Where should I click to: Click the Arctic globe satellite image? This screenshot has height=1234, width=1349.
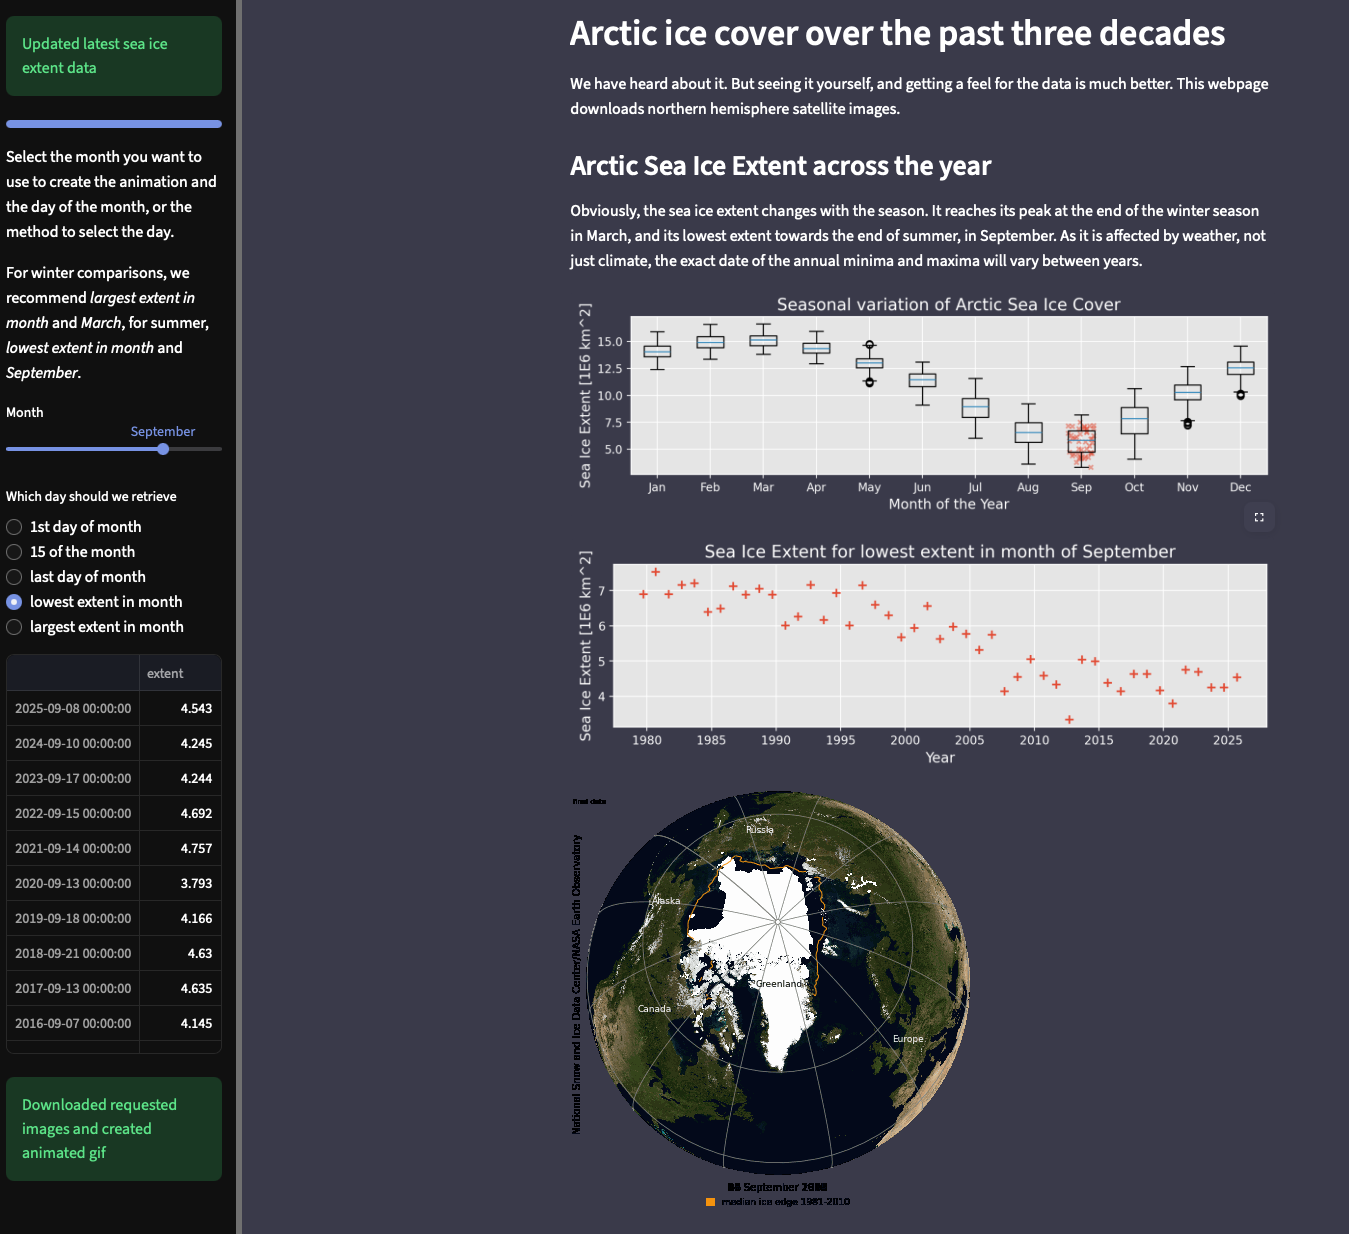click(780, 975)
